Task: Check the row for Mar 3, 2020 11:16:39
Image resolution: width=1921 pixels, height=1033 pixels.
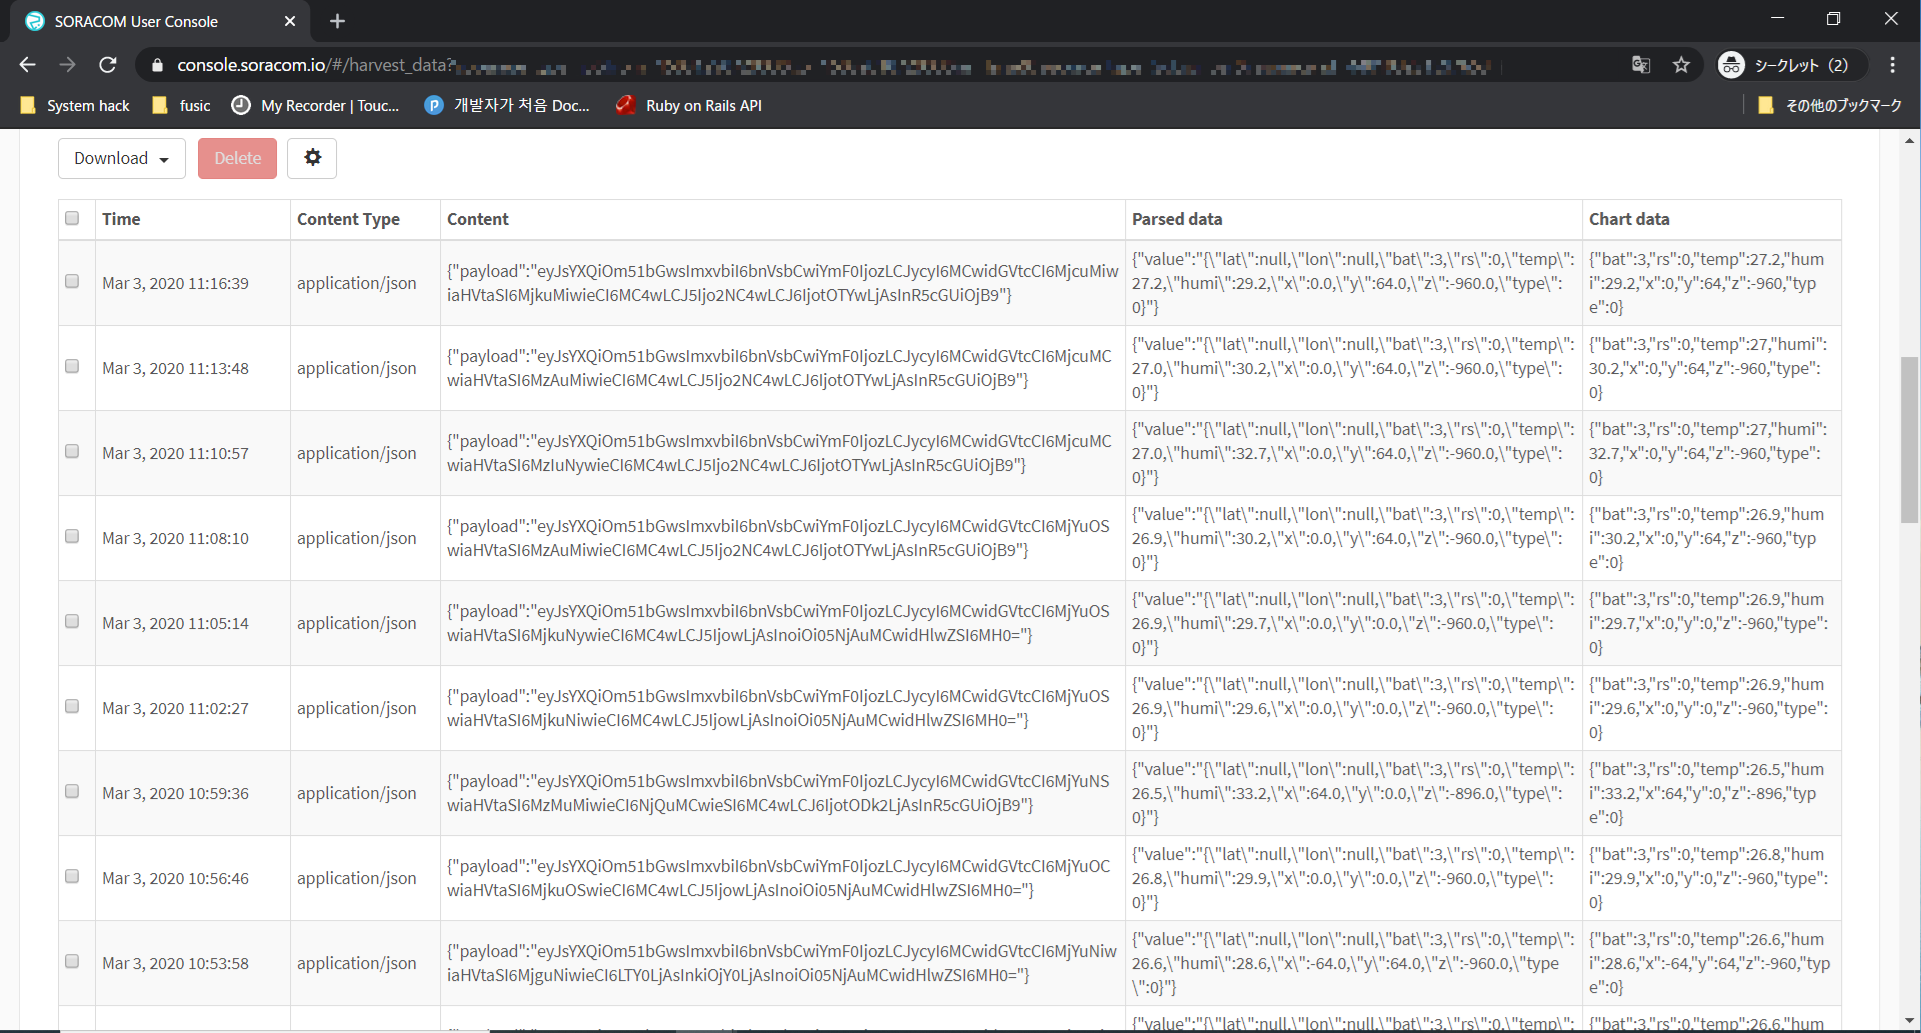Action: point(72,282)
